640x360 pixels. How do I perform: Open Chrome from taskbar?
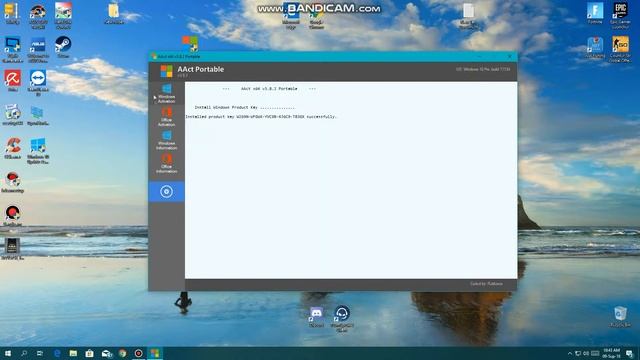pyautogui.click(x=122, y=353)
